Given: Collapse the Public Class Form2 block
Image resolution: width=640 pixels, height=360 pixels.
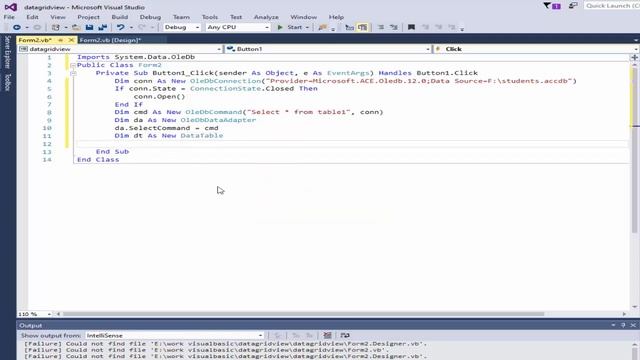Looking at the screenshot, I should 73,65.
